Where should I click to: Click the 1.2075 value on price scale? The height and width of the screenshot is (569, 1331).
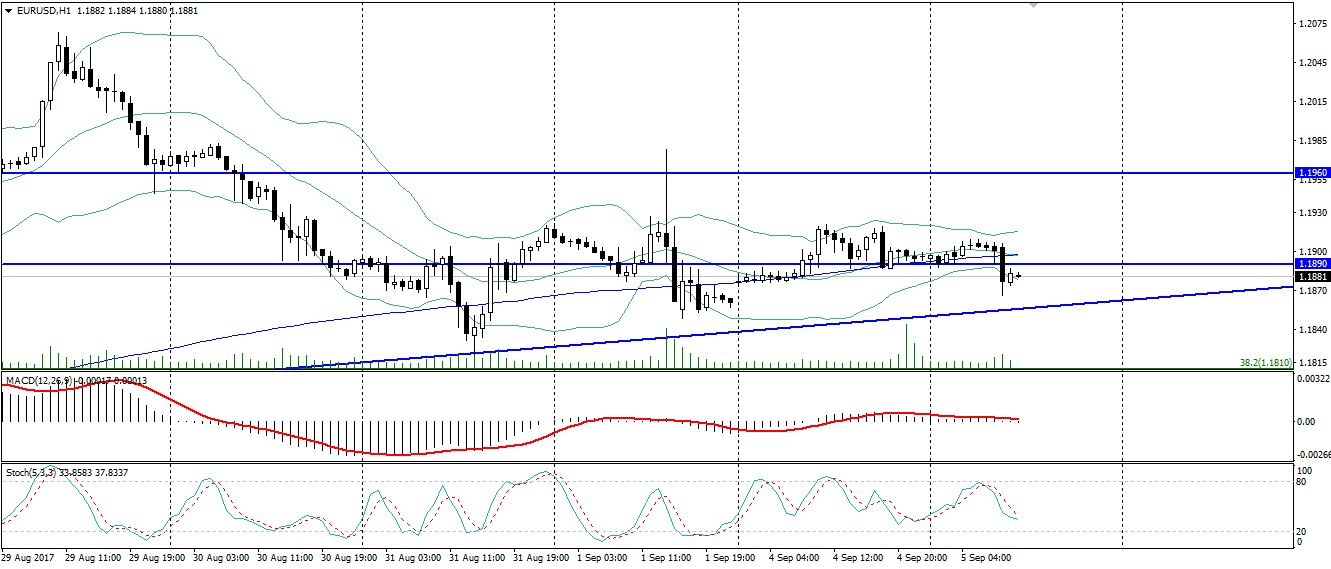click(1312, 23)
